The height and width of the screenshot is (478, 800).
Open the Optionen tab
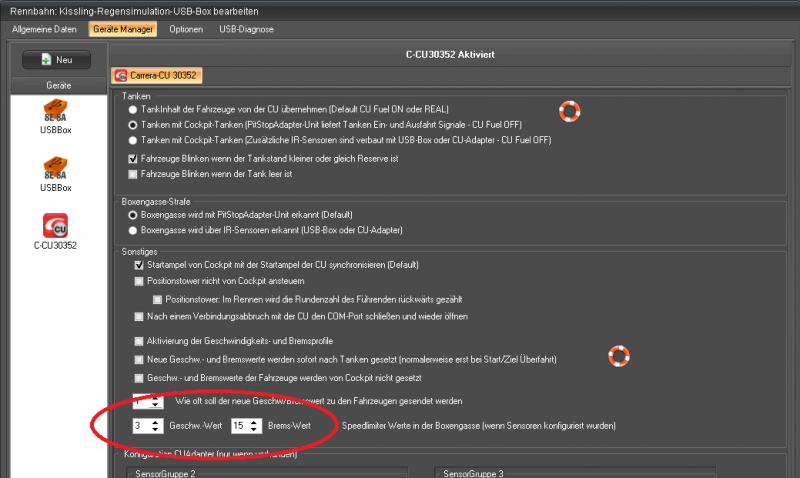pyautogui.click(x=186, y=30)
